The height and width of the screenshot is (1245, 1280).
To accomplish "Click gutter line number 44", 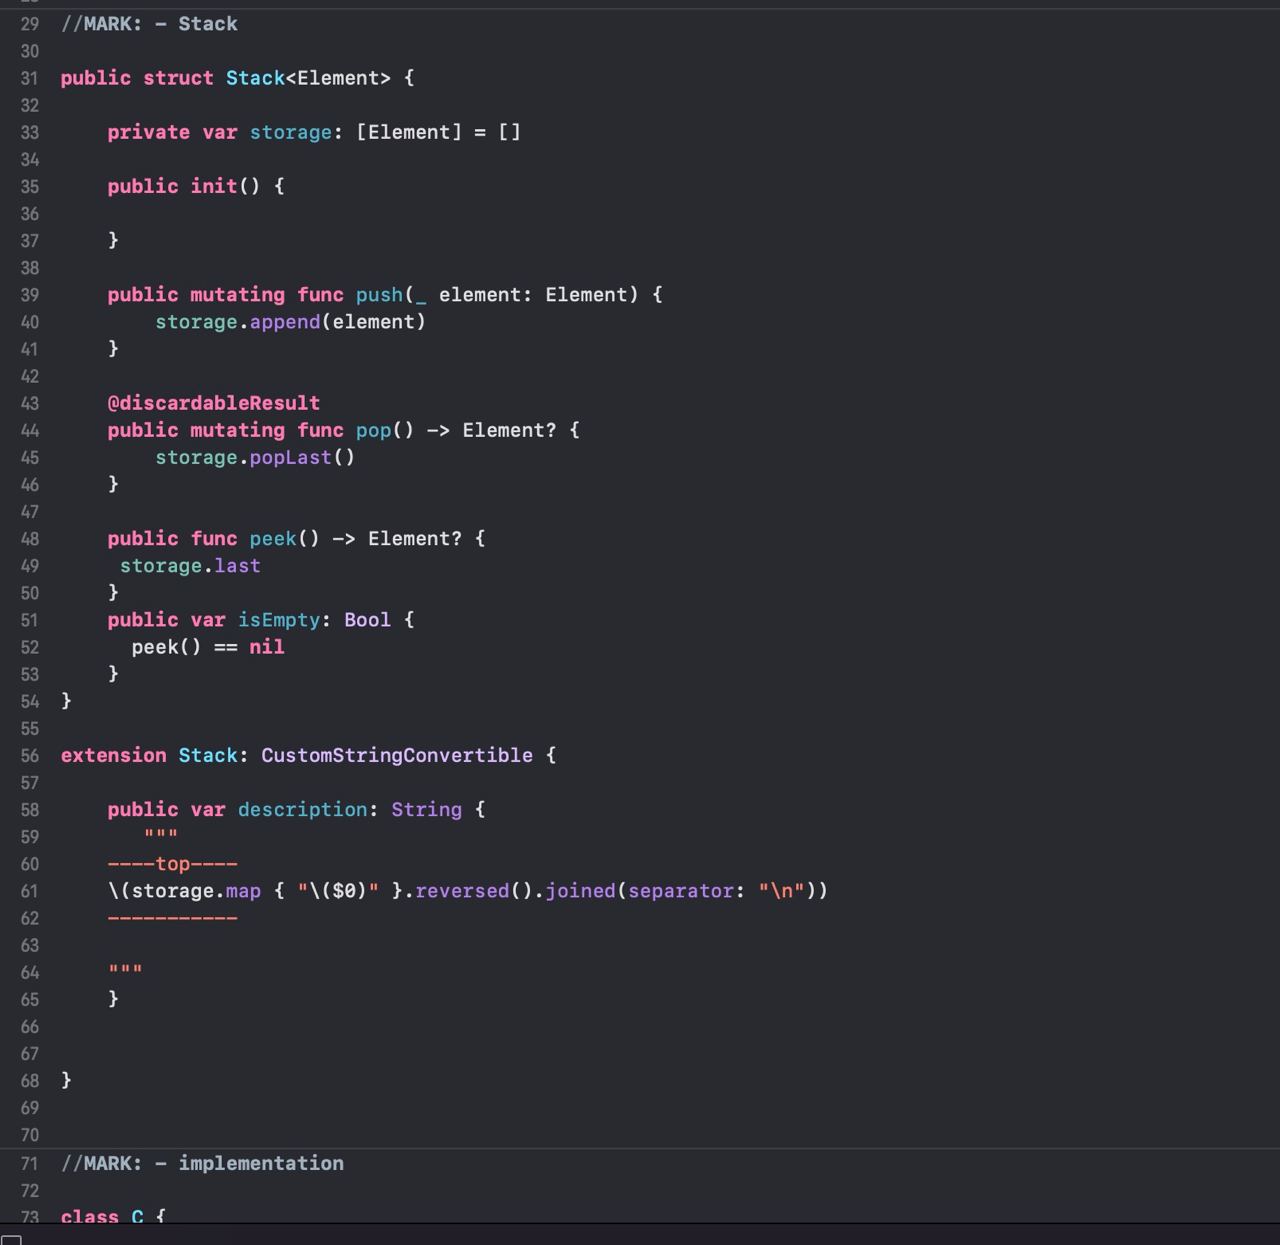I will [x=30, y=430].
